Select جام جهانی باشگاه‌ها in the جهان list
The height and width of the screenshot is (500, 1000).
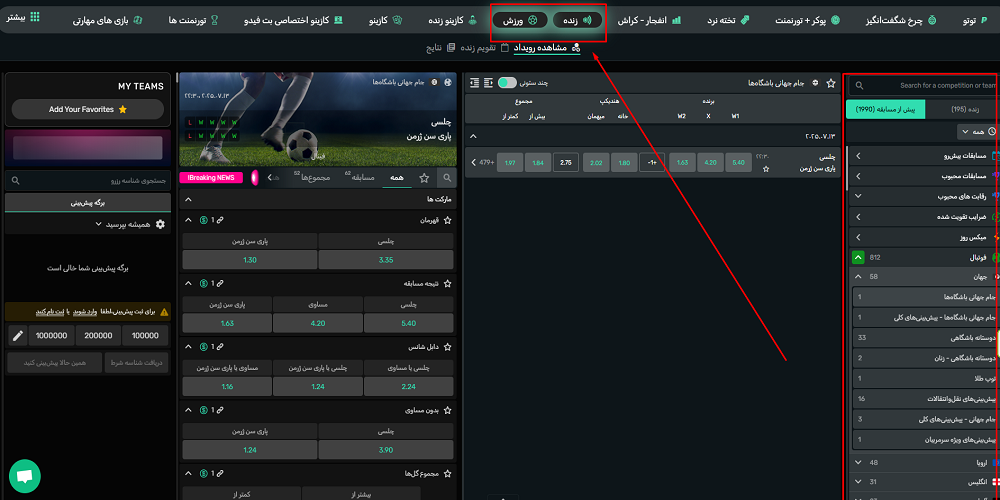[x=925, y=297]
